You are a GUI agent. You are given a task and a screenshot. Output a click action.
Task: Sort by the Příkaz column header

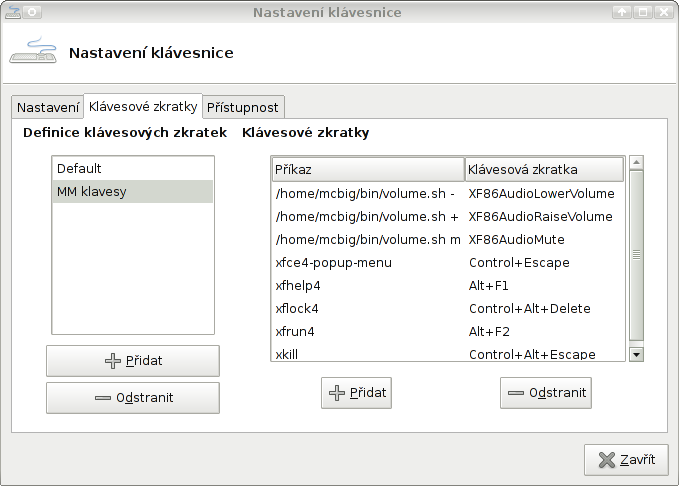tap(367, 169)
